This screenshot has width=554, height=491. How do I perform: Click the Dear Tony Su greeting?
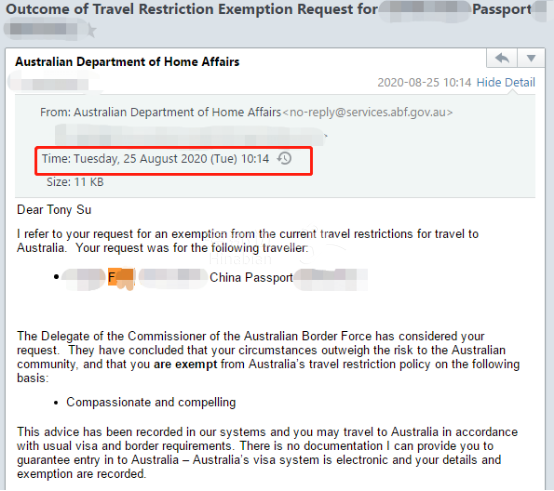[x=54, y=210]
